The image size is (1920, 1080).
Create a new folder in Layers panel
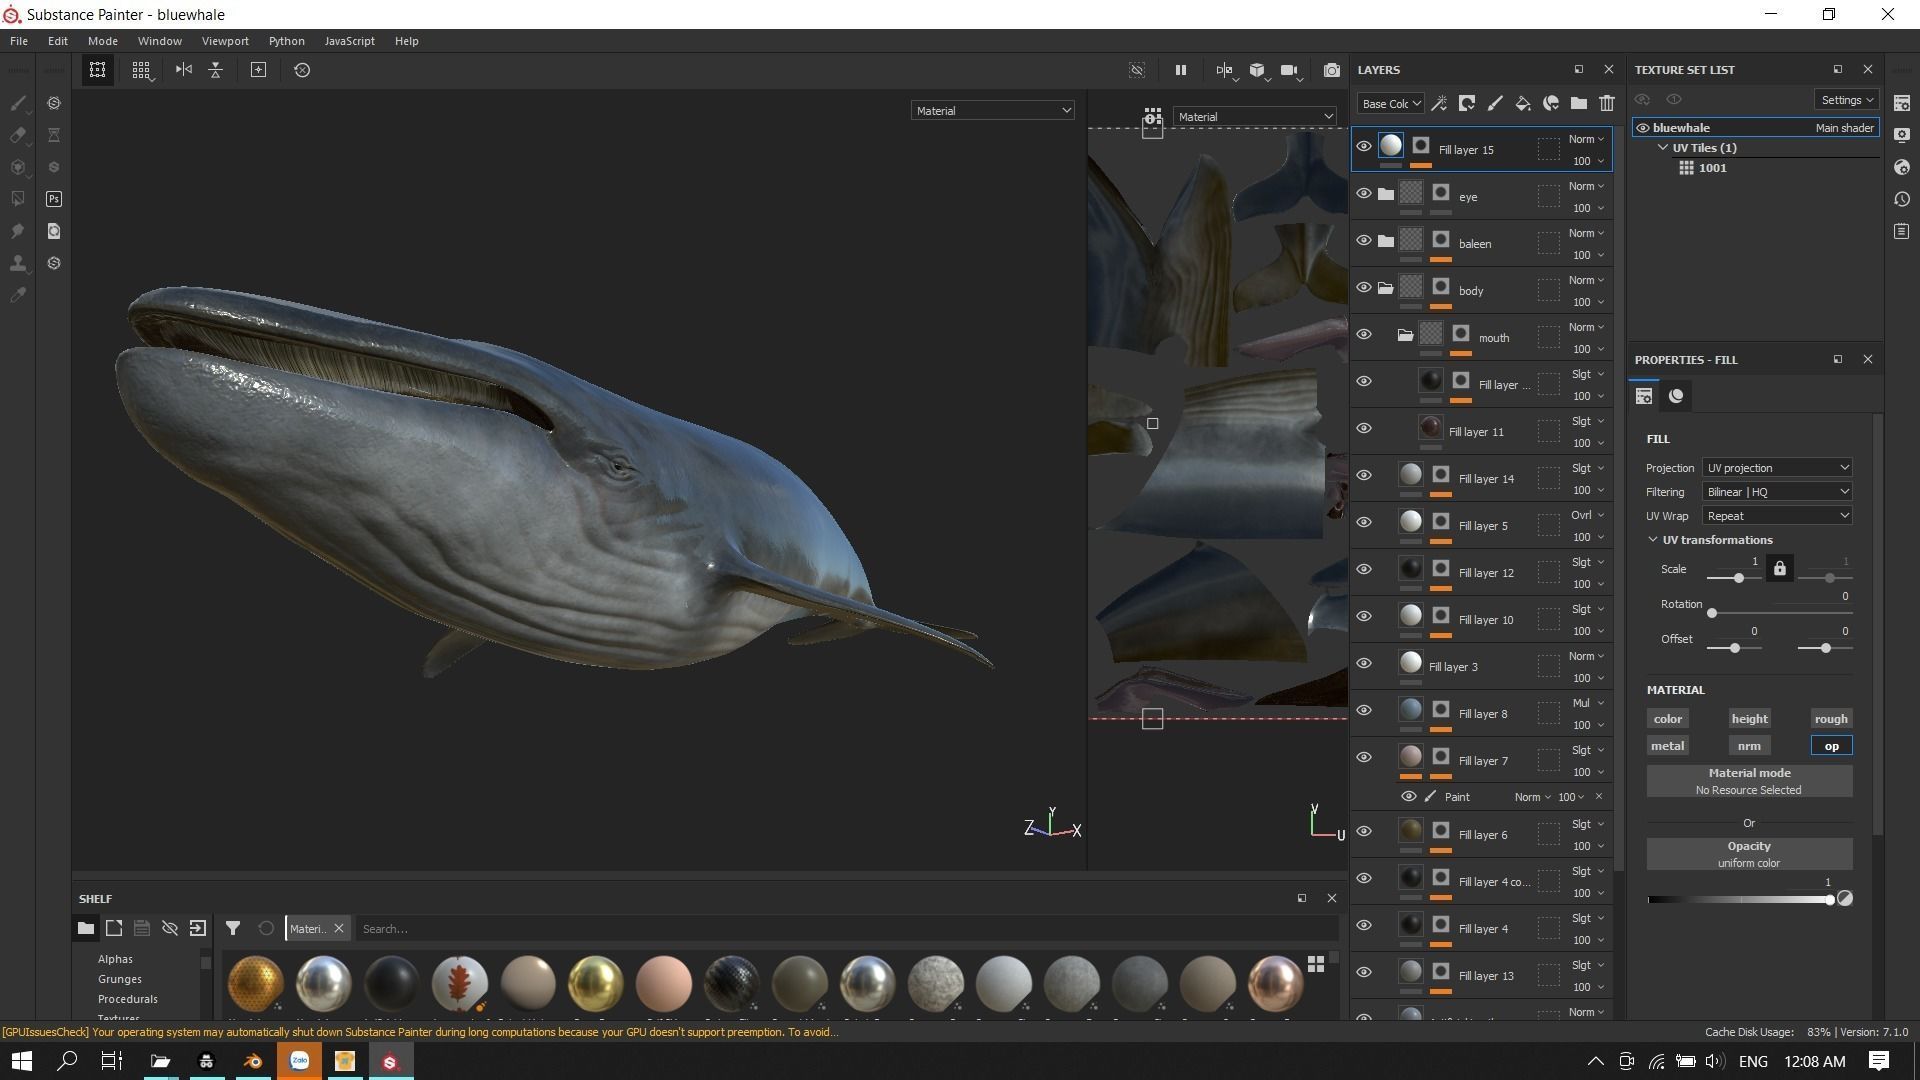coord(1579,103)
